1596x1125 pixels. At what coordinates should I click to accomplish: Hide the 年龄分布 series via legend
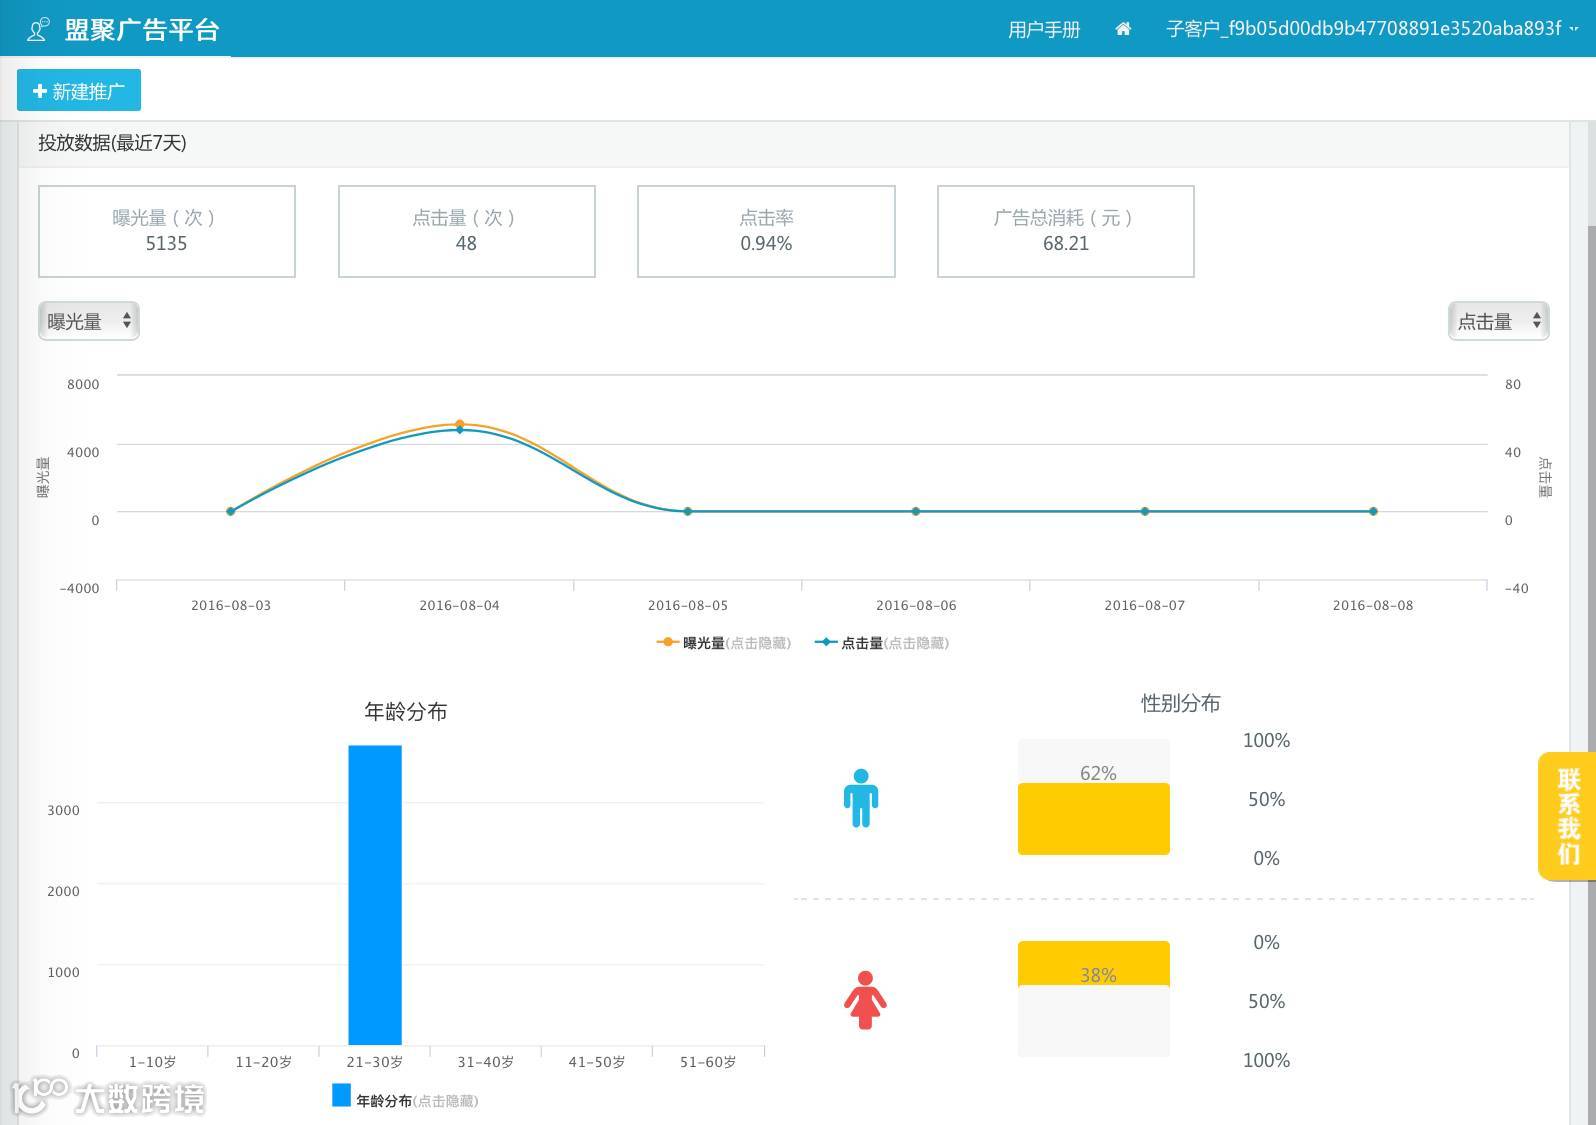tap(405, 1099)
